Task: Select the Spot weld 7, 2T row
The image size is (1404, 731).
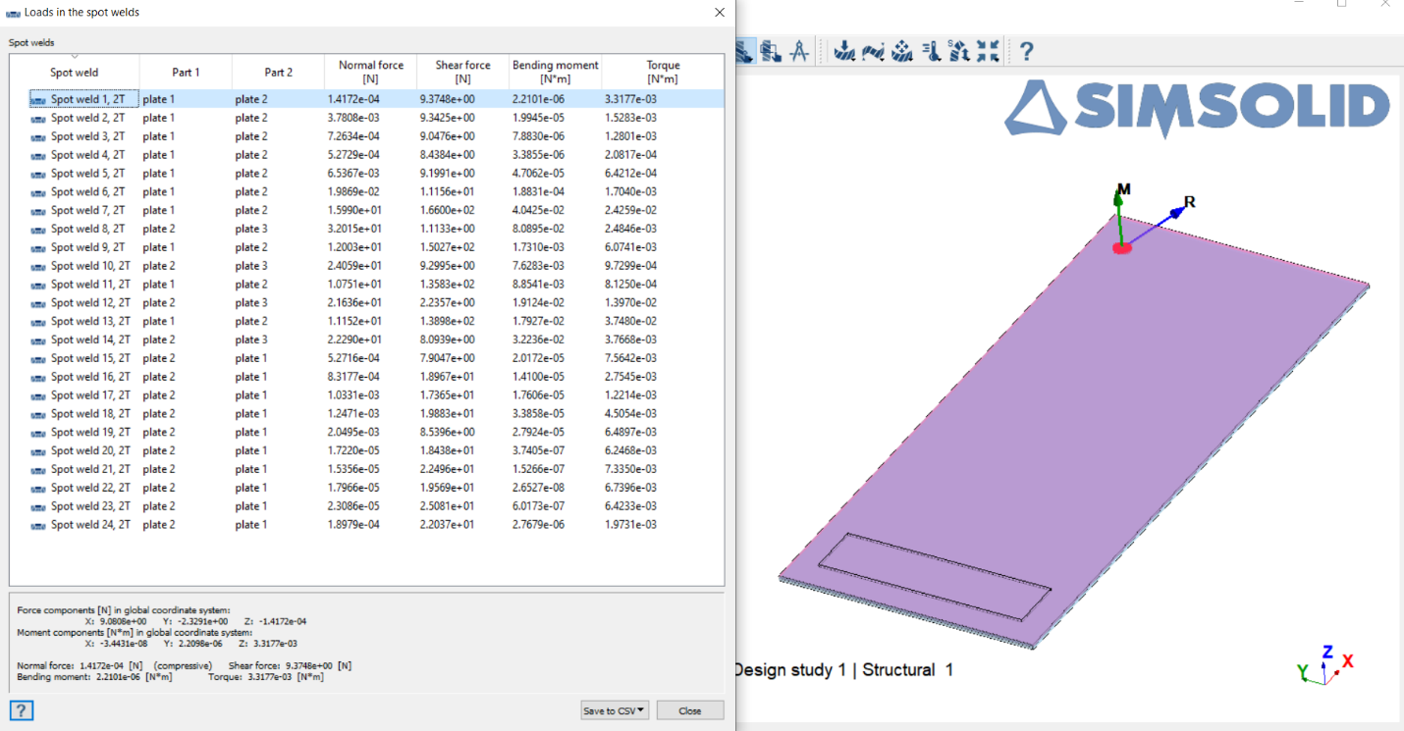Action: [88, 210]
